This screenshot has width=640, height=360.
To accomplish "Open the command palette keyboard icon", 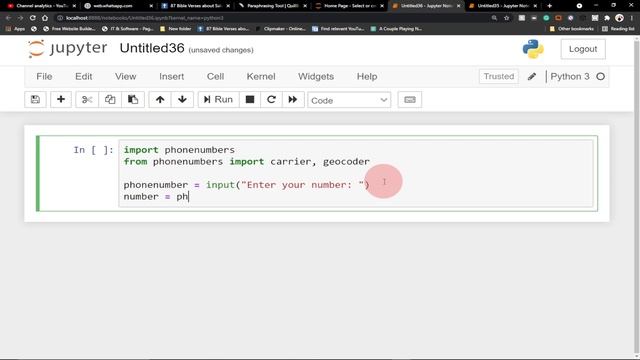I will [x=410, y=100].
